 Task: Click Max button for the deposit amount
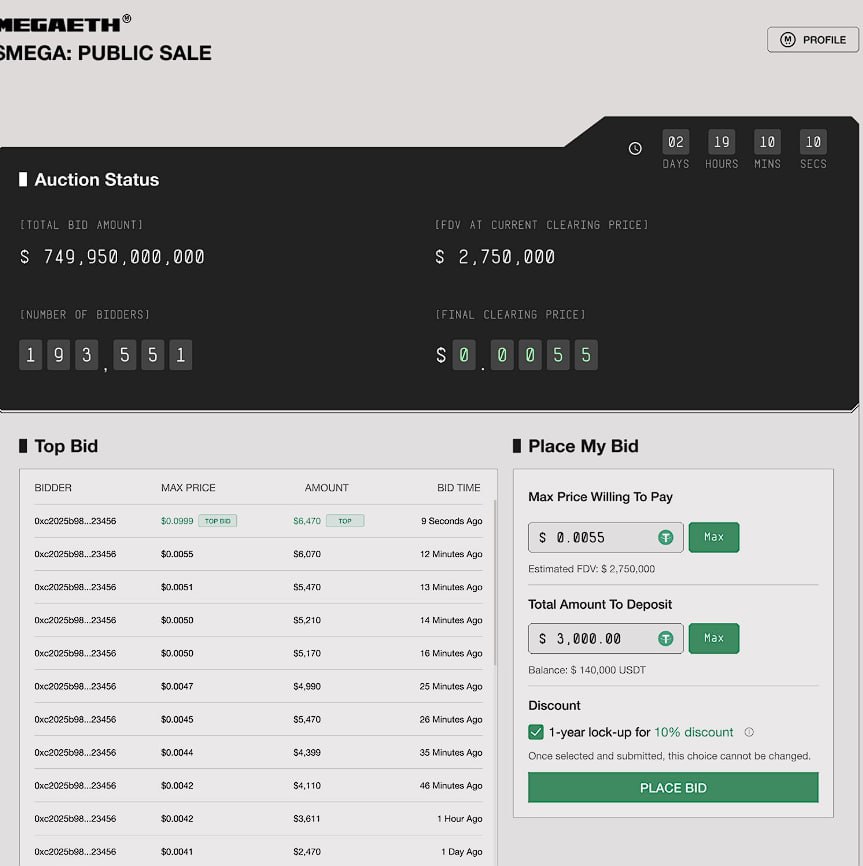click(x=714, y=638)
